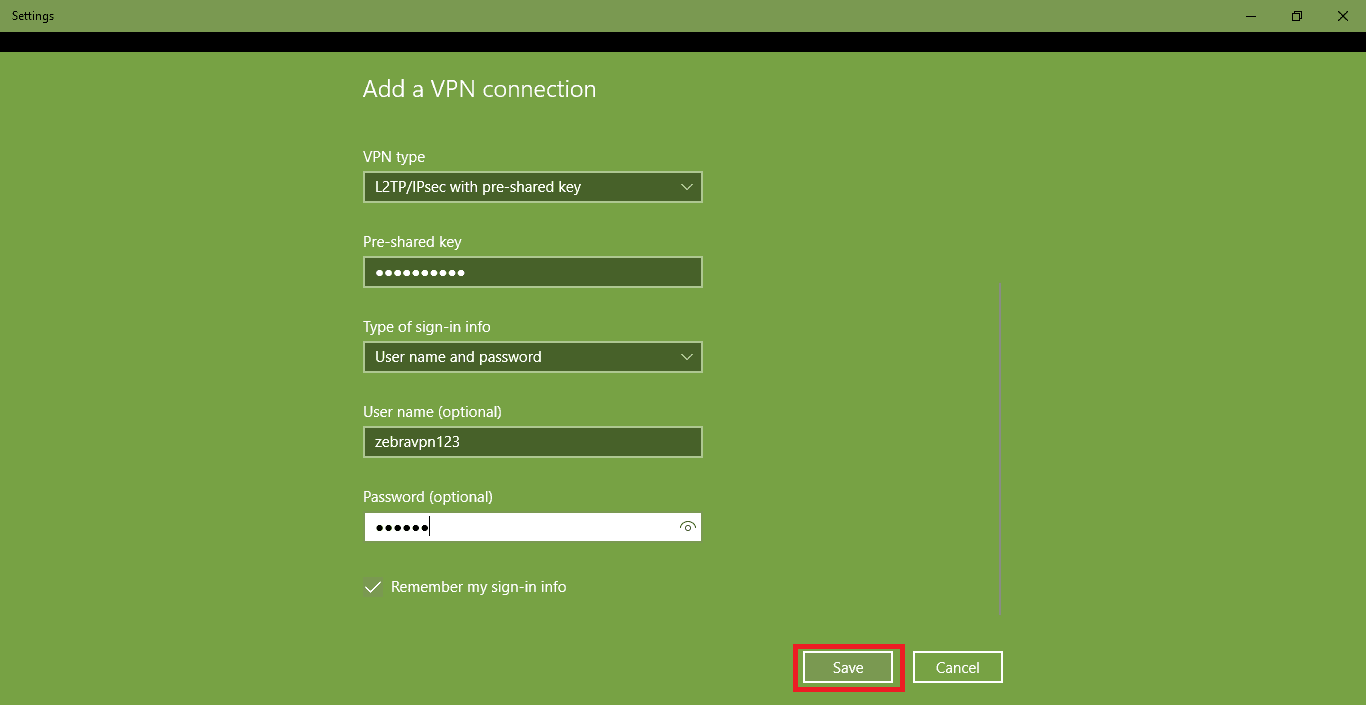Click the 'Add a VPN connection' heading
This screenshot has height=705, width=1366.
tap(479, 89)
